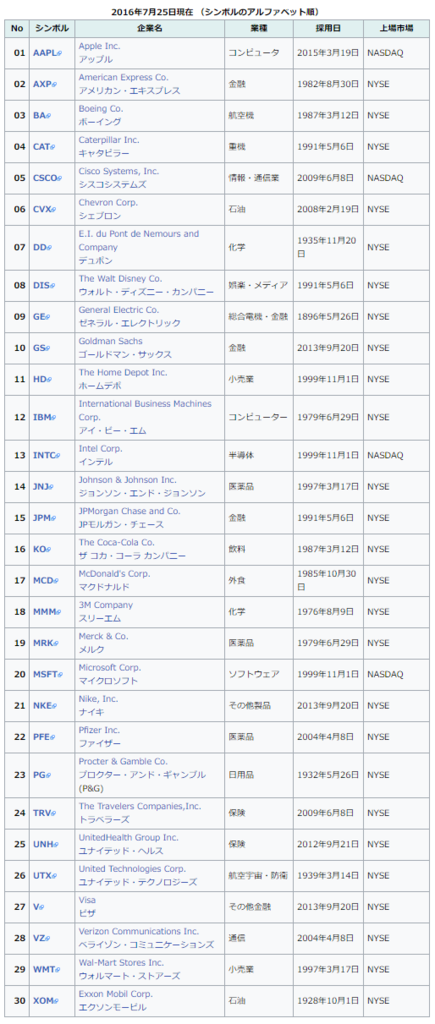The height and width of the screenshot is (1024, 435).
Task: Select Pfizer Inc. company name
Action: 99,731
